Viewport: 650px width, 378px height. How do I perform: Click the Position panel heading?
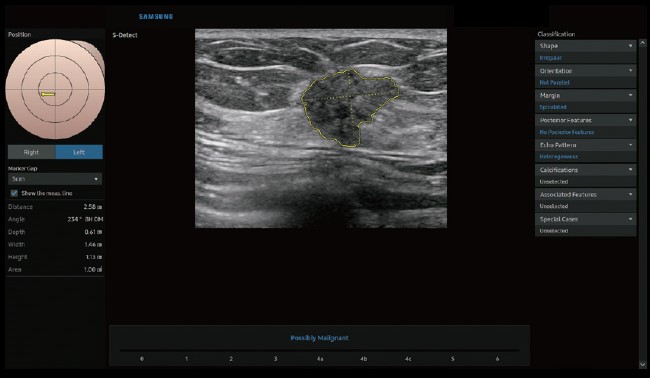pos(19,34)
